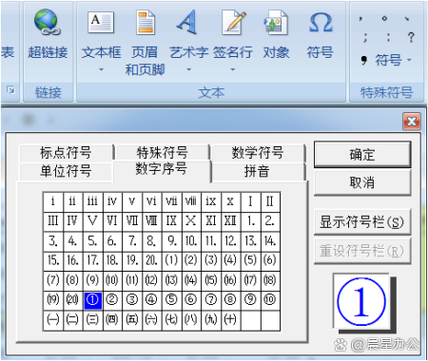The height and width of the screenshot is (361, 428).
Task: Insert the small circle period symbol
Action: coord(384,18)
